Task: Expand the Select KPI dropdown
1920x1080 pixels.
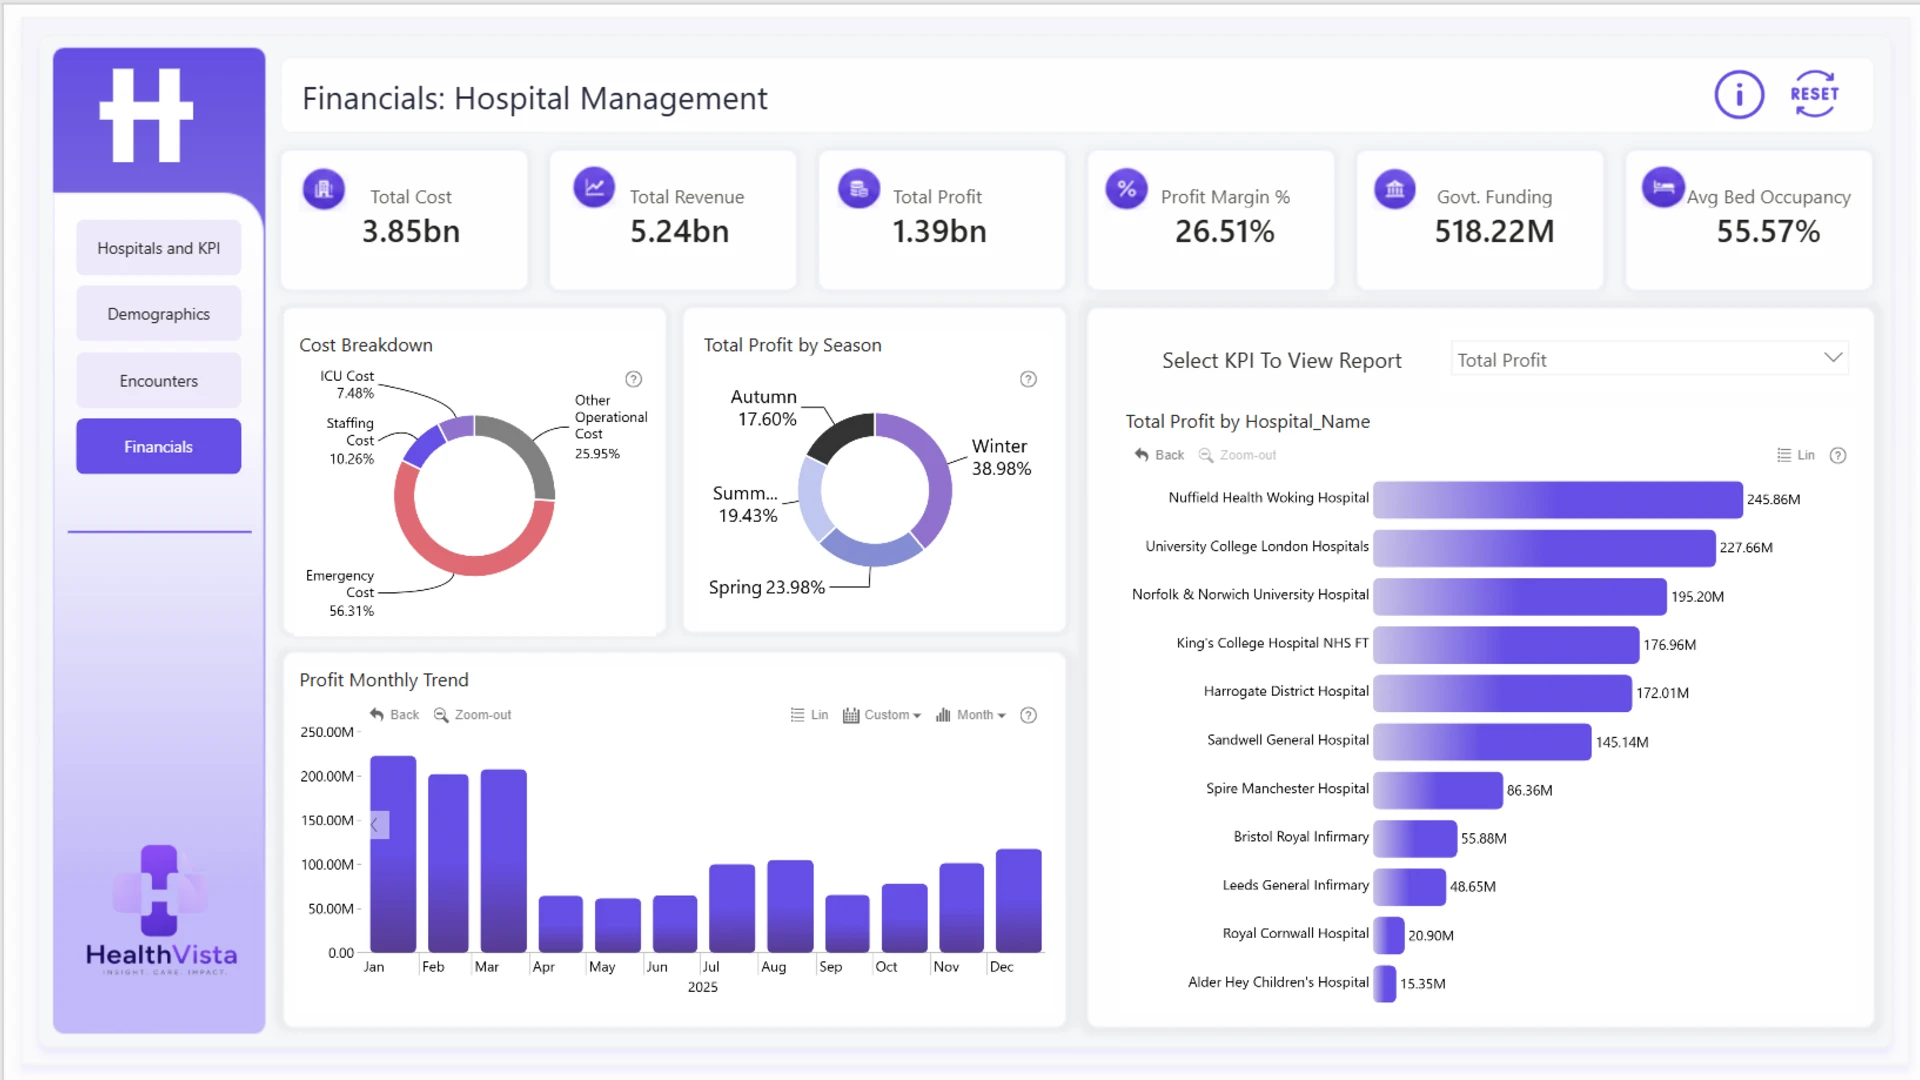Action: pos(1650,359)
